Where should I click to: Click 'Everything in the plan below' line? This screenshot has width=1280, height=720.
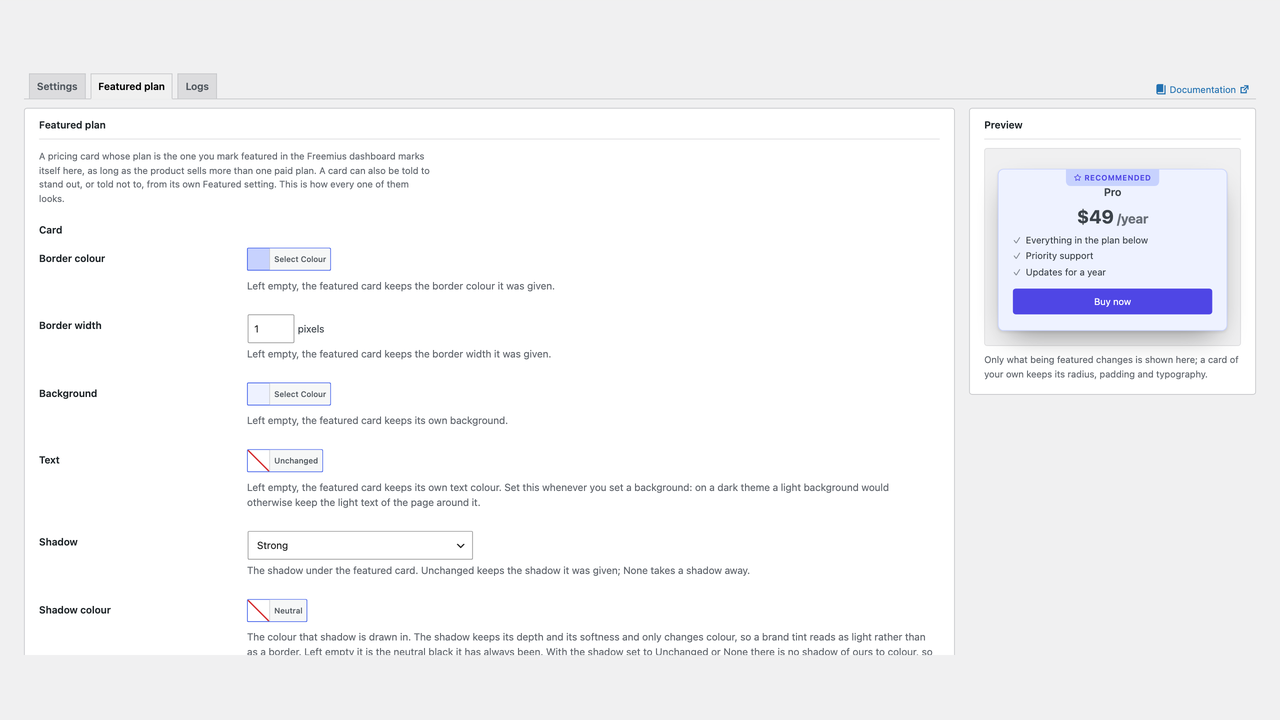[1087, 240]
